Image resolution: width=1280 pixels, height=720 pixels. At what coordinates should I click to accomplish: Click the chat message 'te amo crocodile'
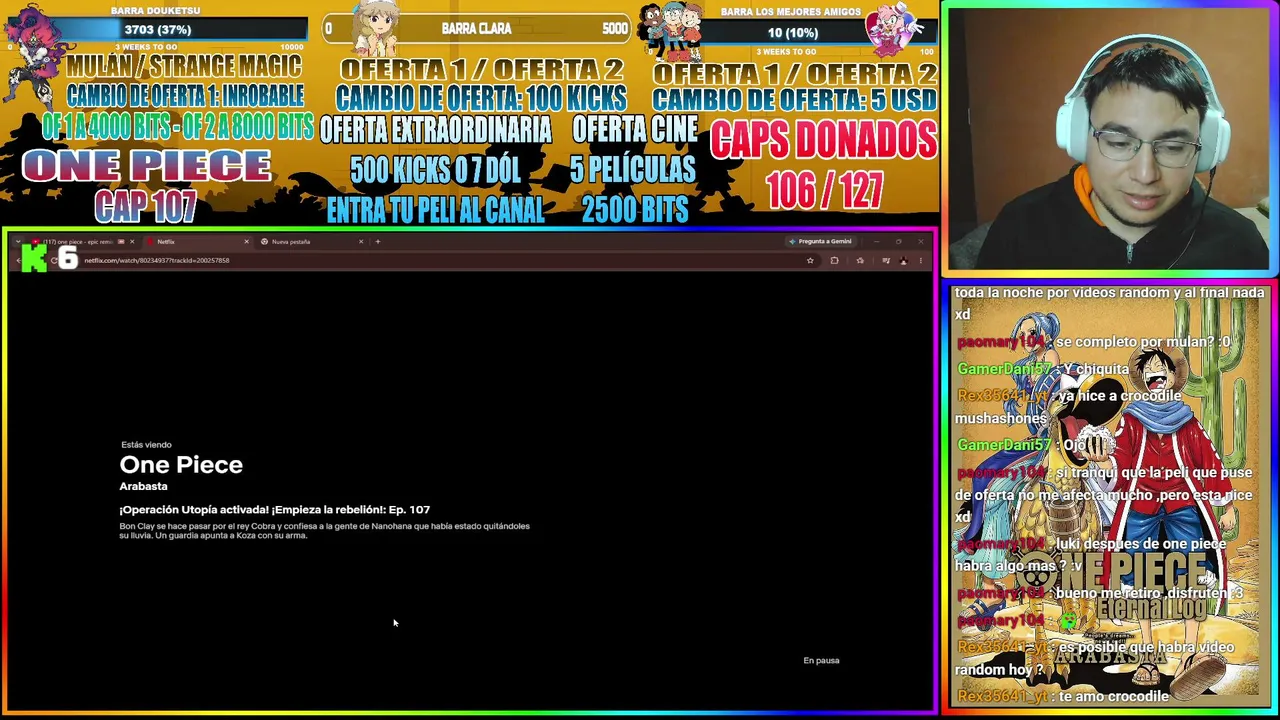pos(1062,697)
